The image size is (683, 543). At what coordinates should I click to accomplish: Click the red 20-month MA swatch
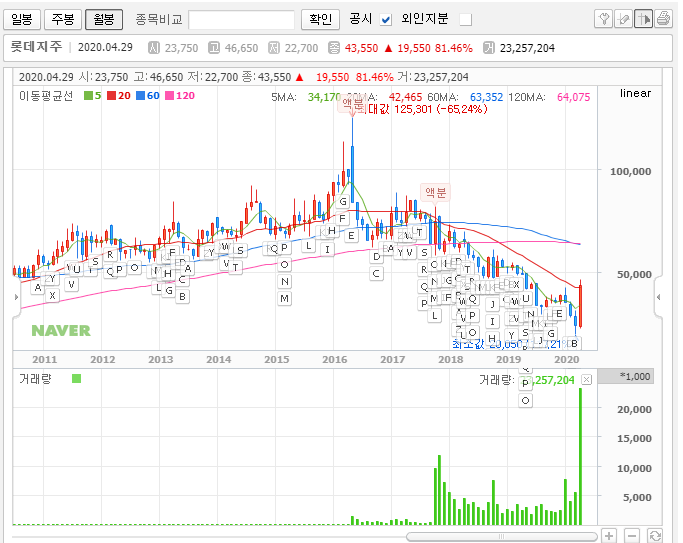[112, 95]
